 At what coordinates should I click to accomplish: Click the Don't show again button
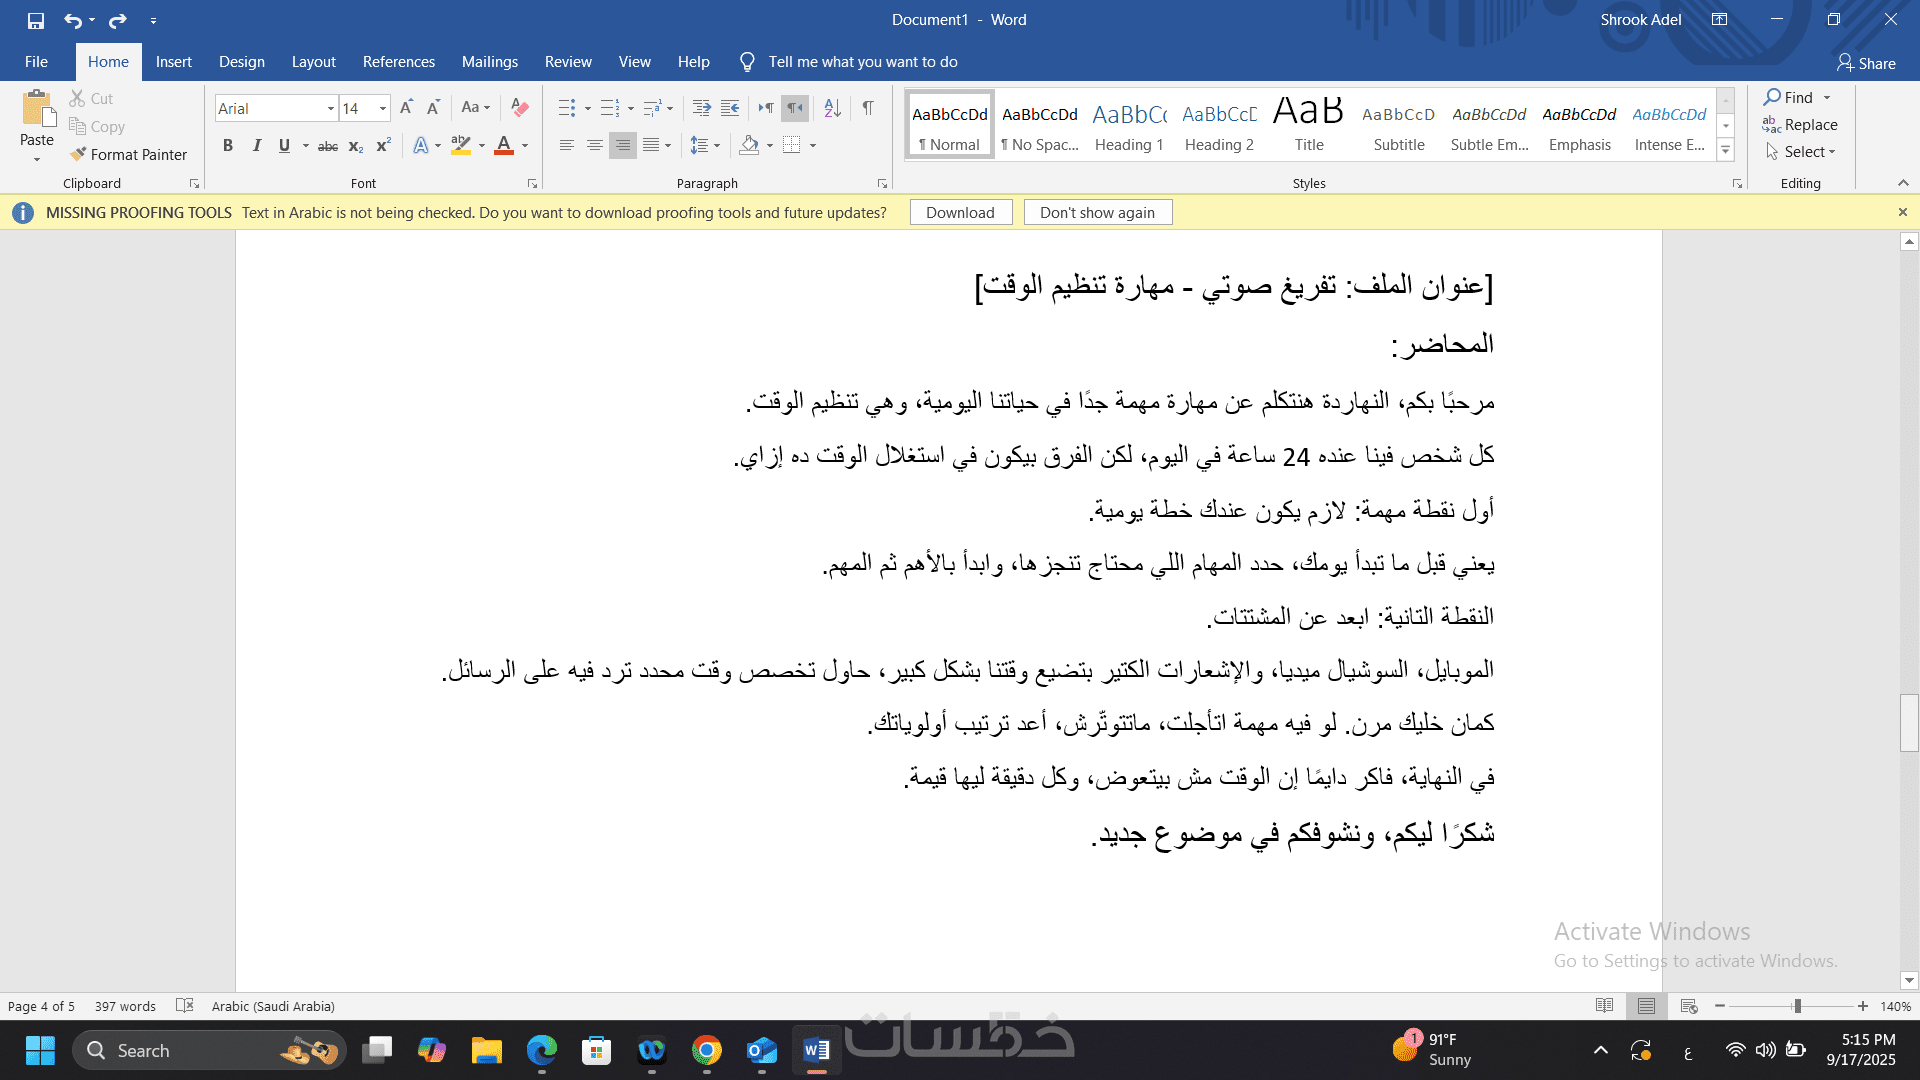click(x=1097, y=213)
